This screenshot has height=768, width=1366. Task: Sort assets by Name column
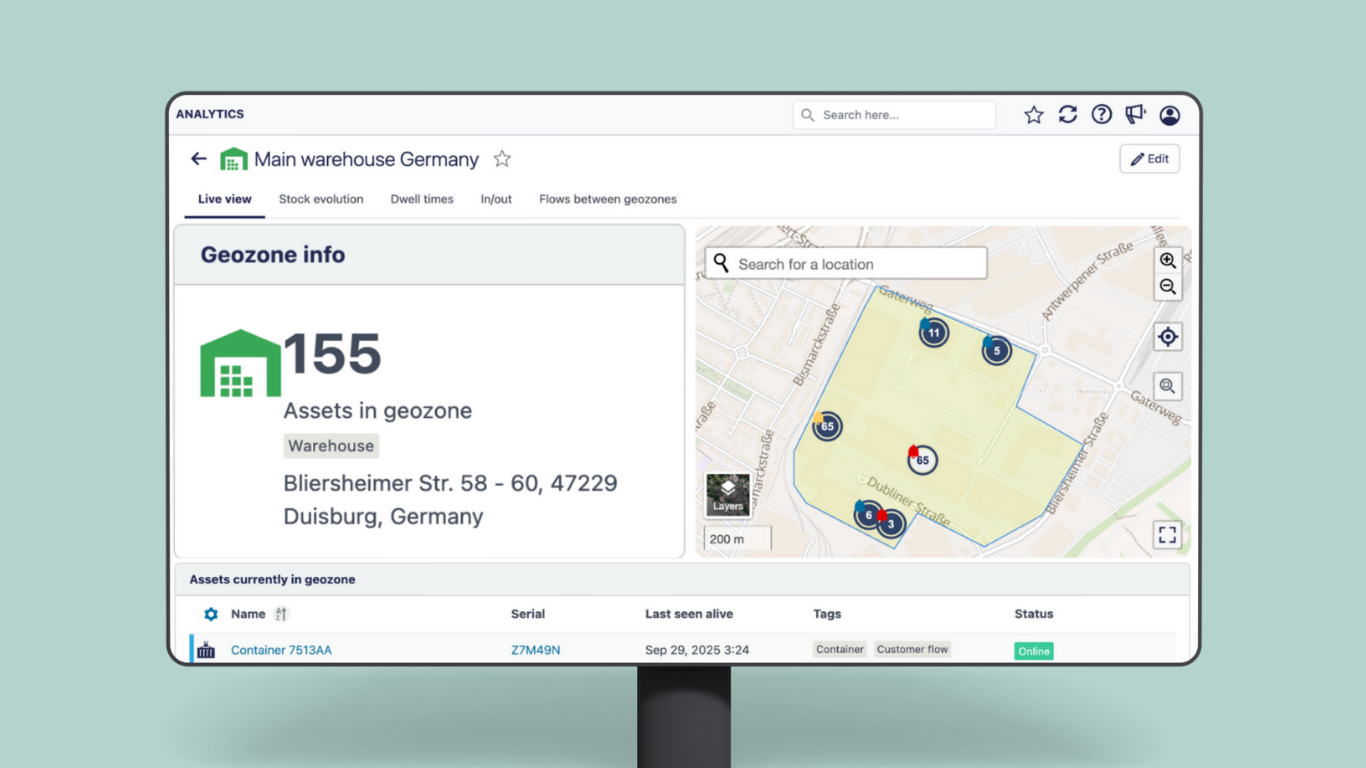point(281,614)
